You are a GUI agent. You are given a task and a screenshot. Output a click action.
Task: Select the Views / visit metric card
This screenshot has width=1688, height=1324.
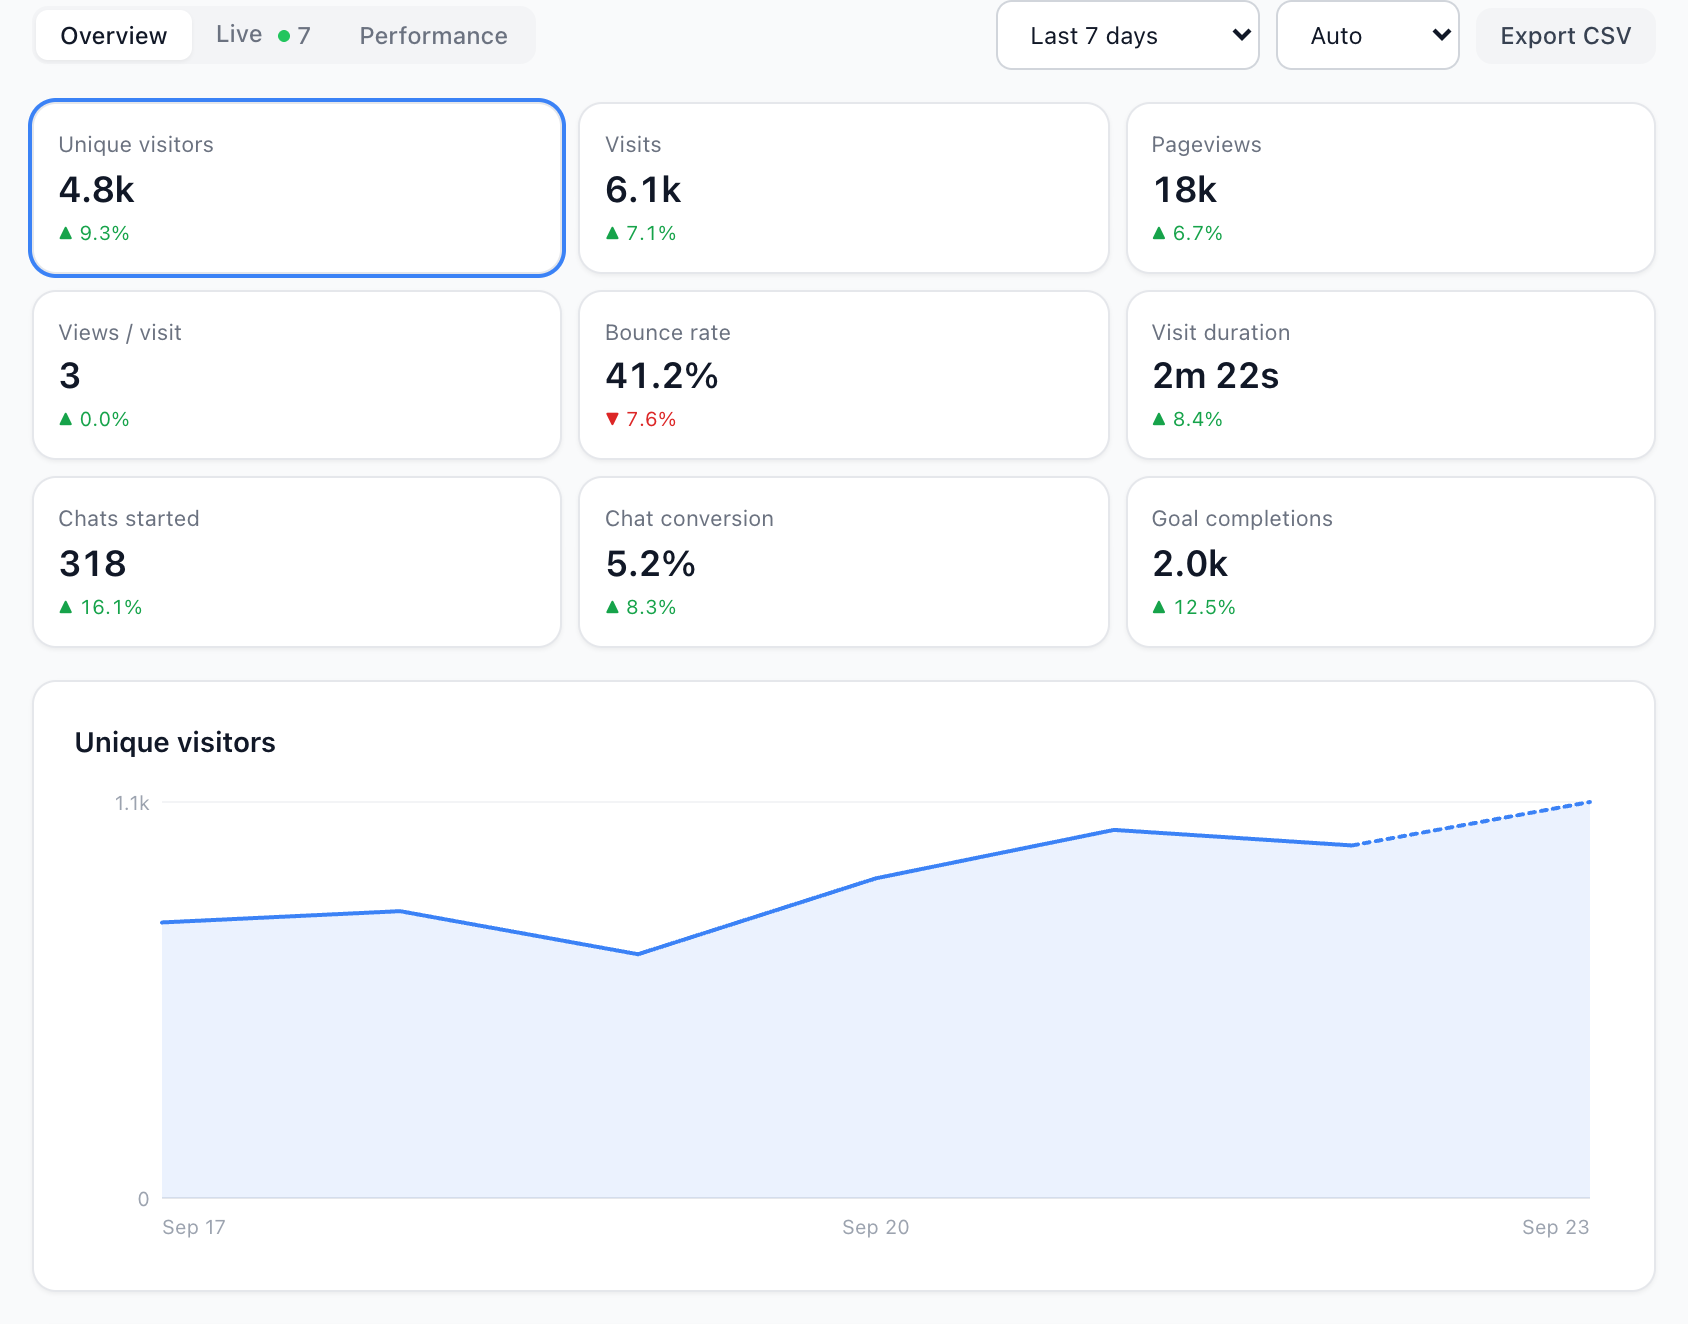point(297,375)
